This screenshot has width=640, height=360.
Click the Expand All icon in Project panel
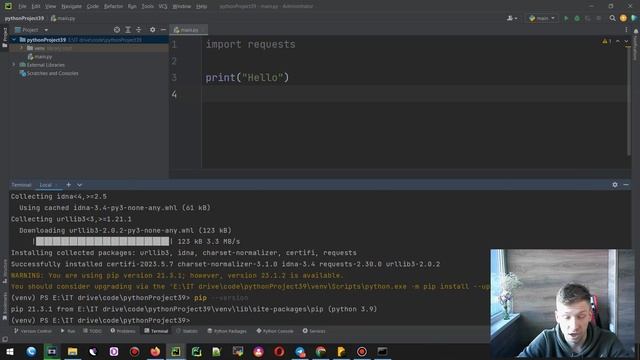128,30
